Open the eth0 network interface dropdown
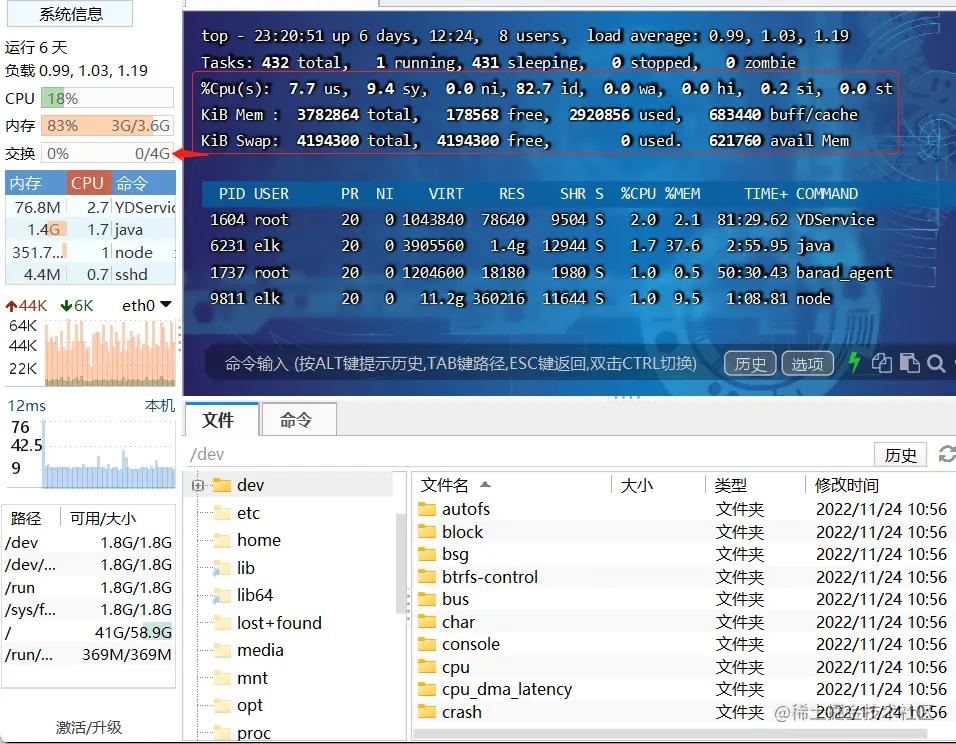Image resolution: width=956 pixels, height=744 pixels. [165, 304]
